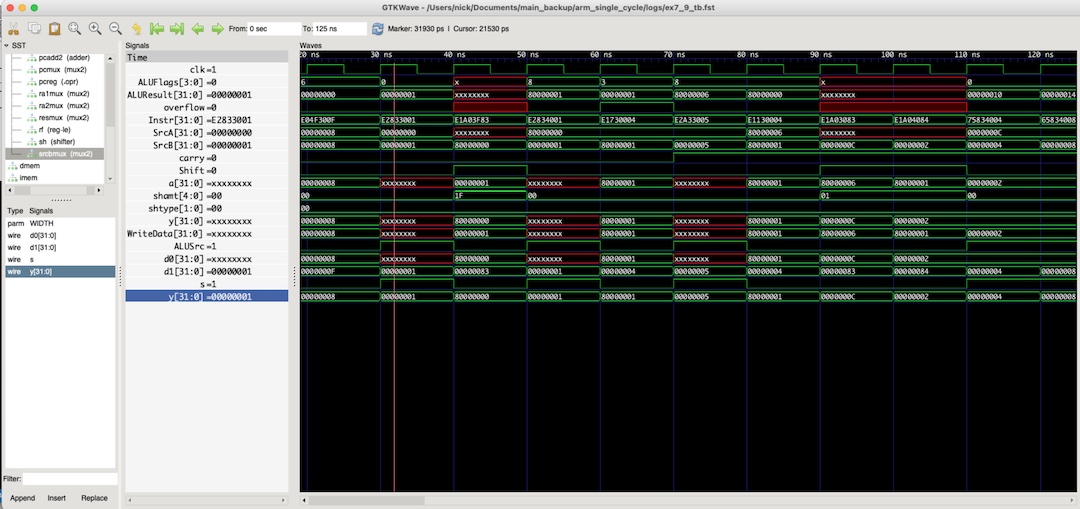Select the overflow=0 signal row
Screen dimensions: 1080x509
[x=207, y=107]
